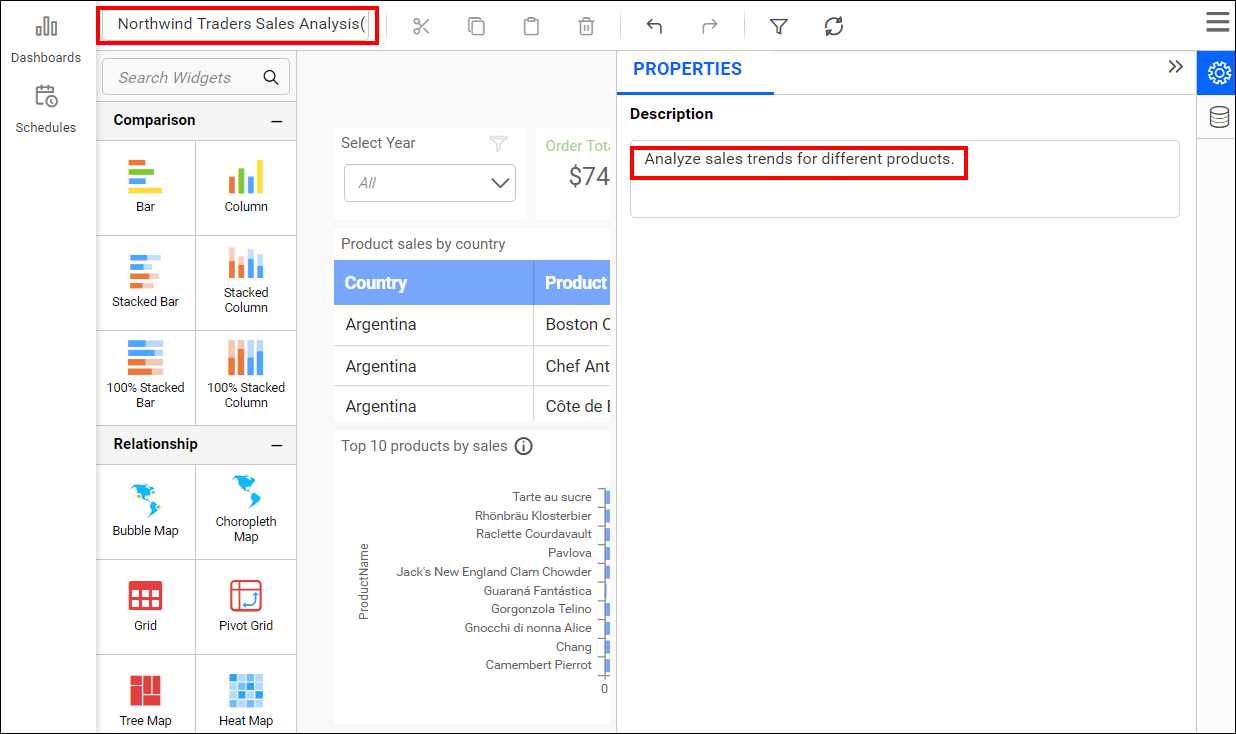Open the Select Year dropdown
This screenshot has height=734, width=1236.
coord(430,183)
